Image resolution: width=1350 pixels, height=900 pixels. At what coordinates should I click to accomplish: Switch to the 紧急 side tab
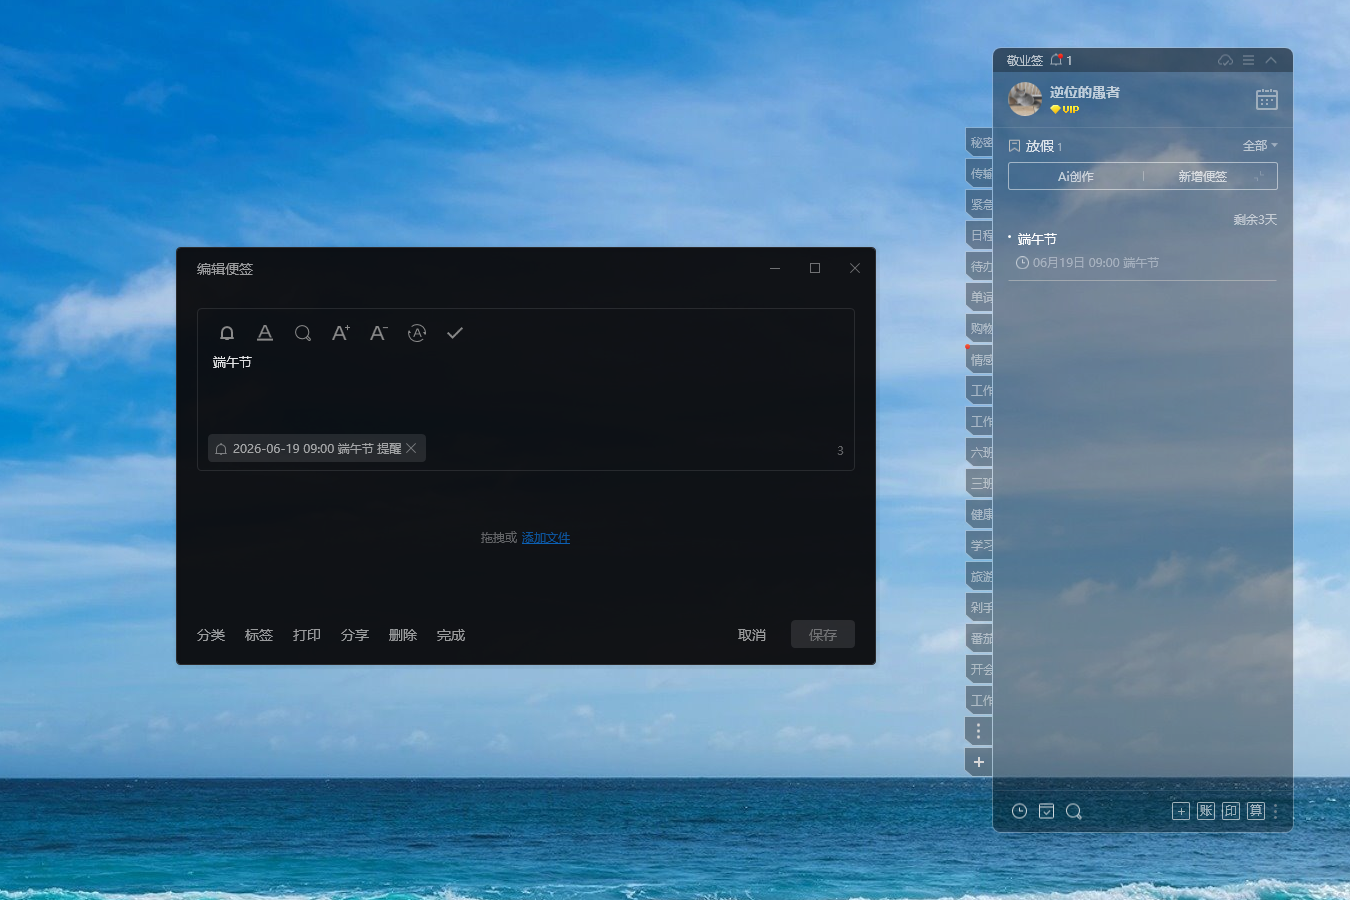pos(979,204)
